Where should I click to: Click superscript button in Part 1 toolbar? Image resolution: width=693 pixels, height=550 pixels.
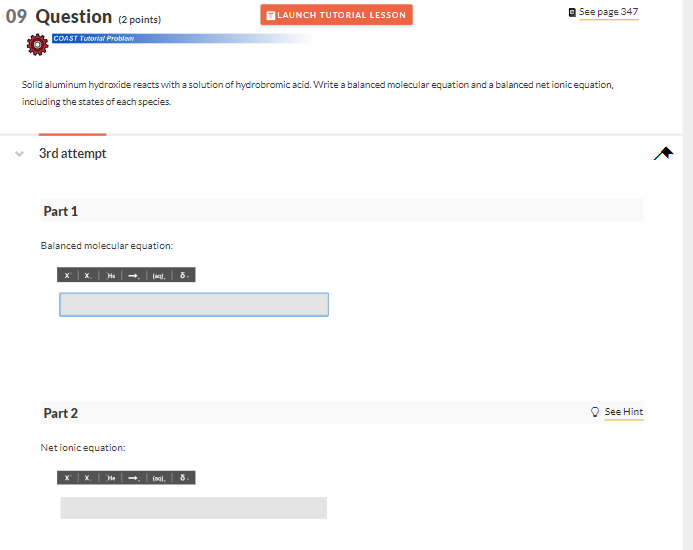pyautogui.click(x=67, y=275)
